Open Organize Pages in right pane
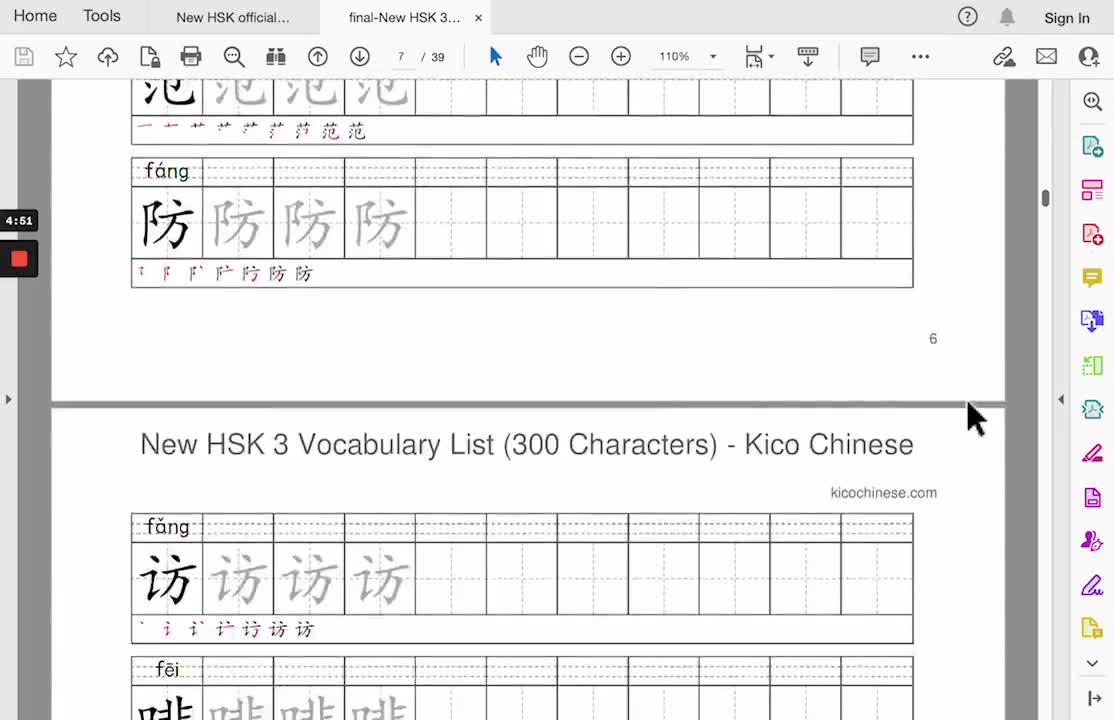 tap(1092, 190)
